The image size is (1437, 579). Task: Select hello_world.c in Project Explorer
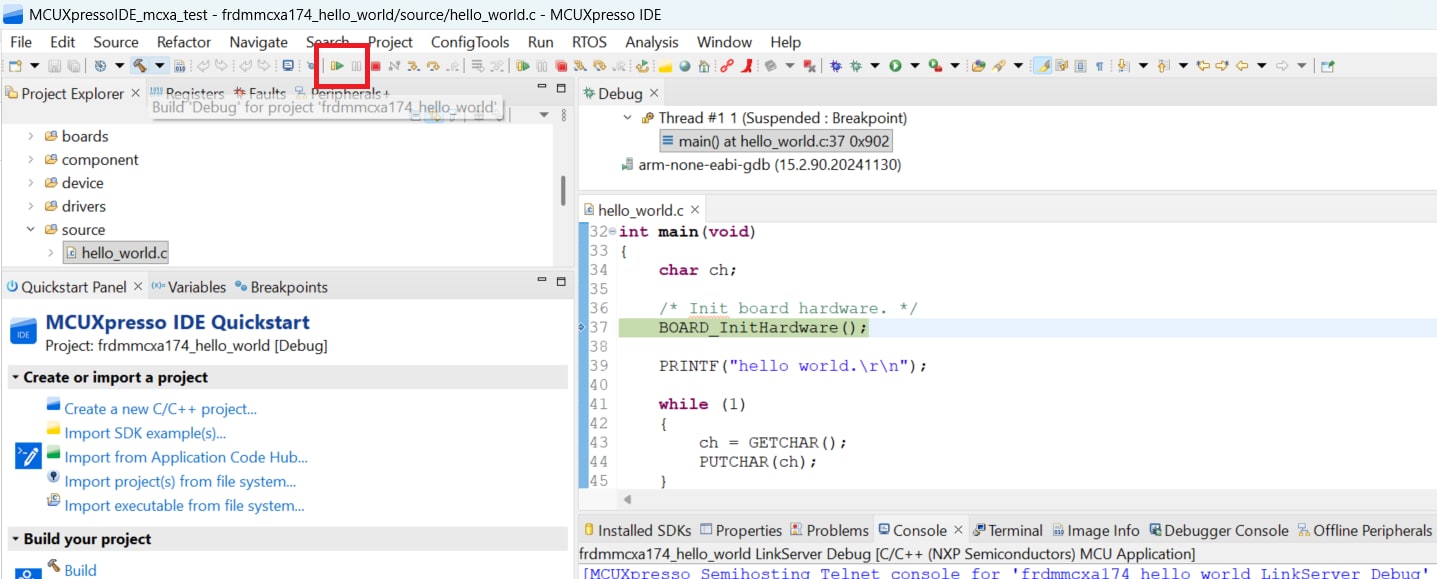click(122, 252)
